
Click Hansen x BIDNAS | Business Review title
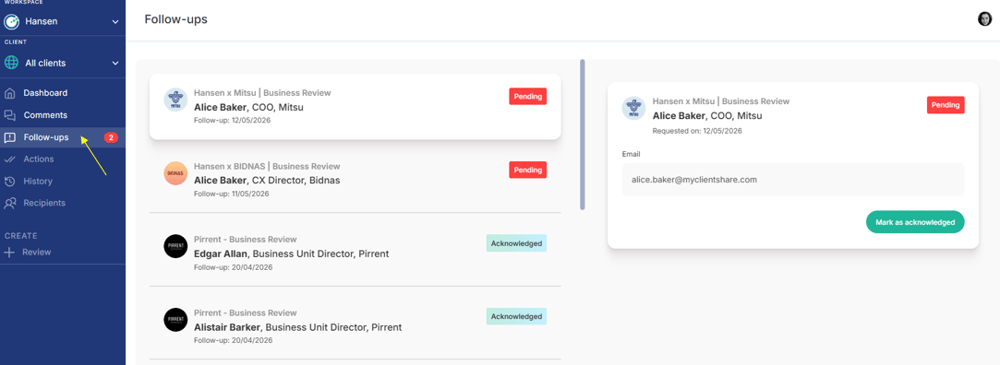tap(267, 167)
